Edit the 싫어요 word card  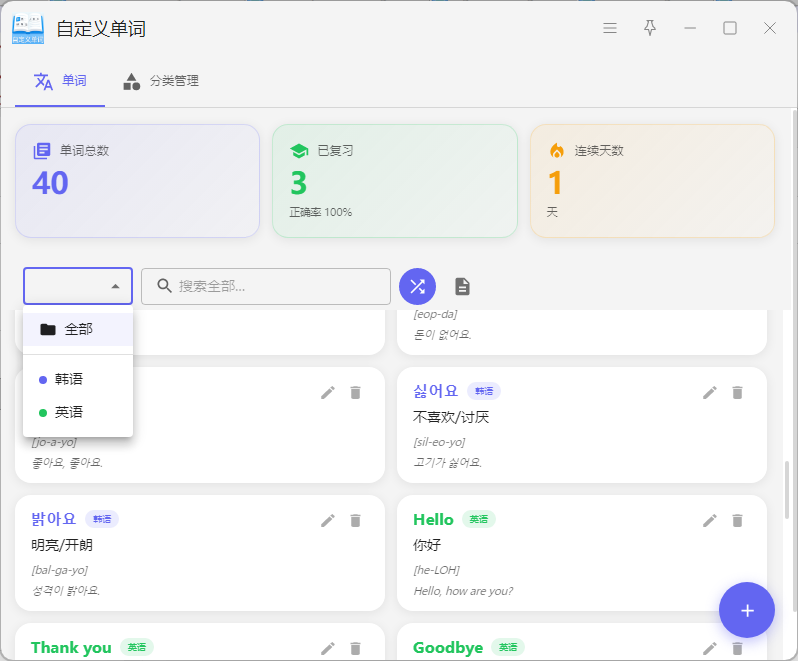click(710, 392)
